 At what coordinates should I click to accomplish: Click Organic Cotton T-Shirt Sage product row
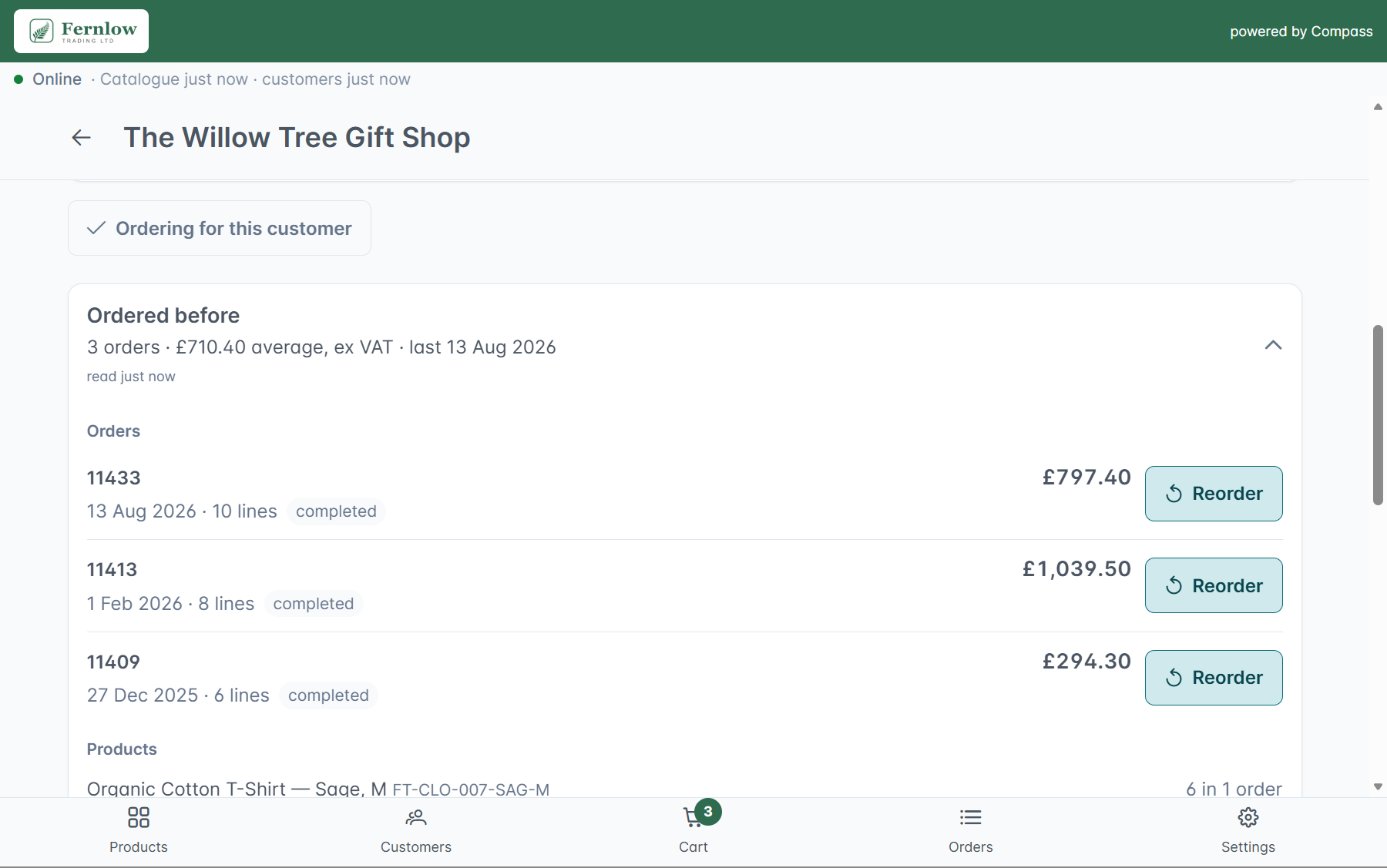tap(684, 789)
